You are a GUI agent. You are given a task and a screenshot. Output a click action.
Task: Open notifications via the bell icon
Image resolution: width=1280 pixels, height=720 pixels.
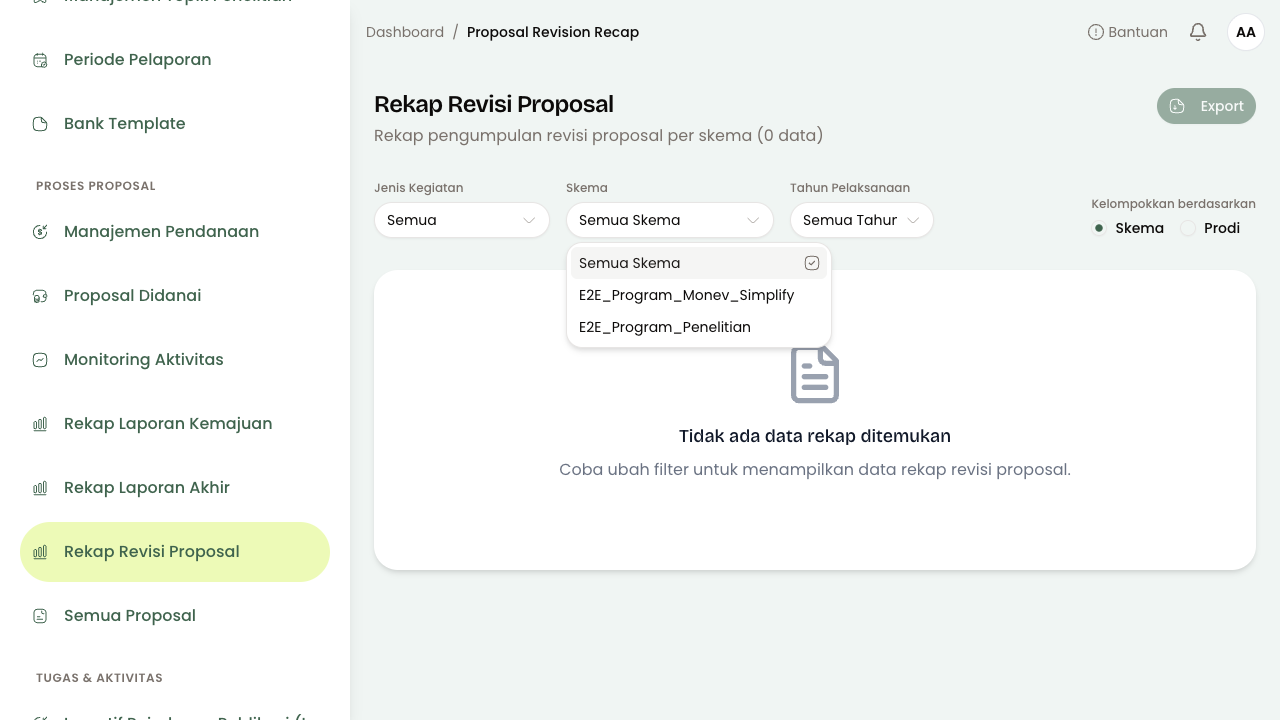click(1198, 32)
